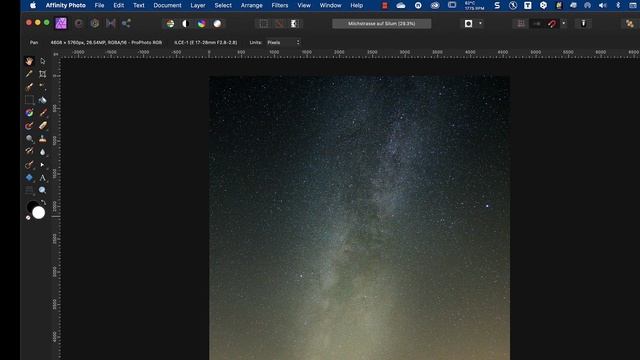Toggle Quick Mask mode

(469, 24)
